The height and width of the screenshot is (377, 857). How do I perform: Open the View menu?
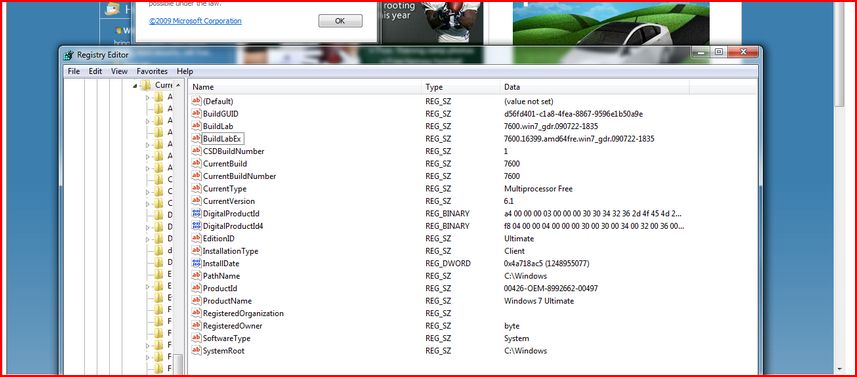[119, 72]
